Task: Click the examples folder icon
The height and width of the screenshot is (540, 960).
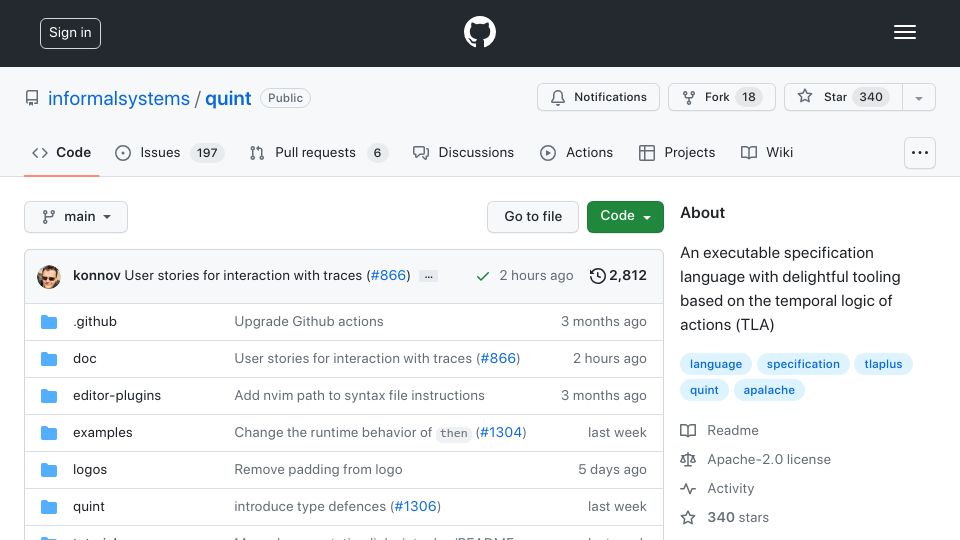Action: (x=49, y=433)
